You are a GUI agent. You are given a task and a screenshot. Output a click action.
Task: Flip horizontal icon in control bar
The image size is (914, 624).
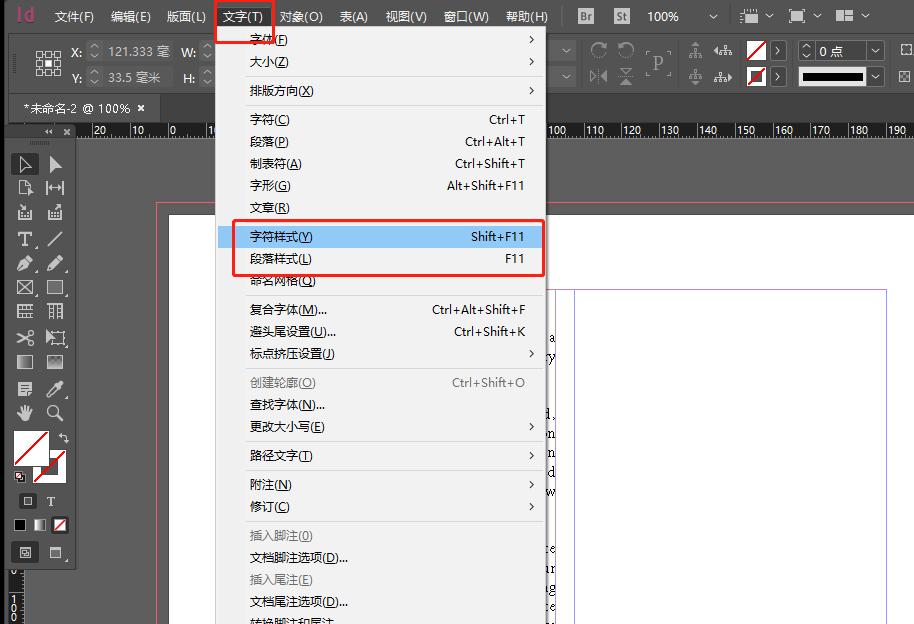point(599,76)
